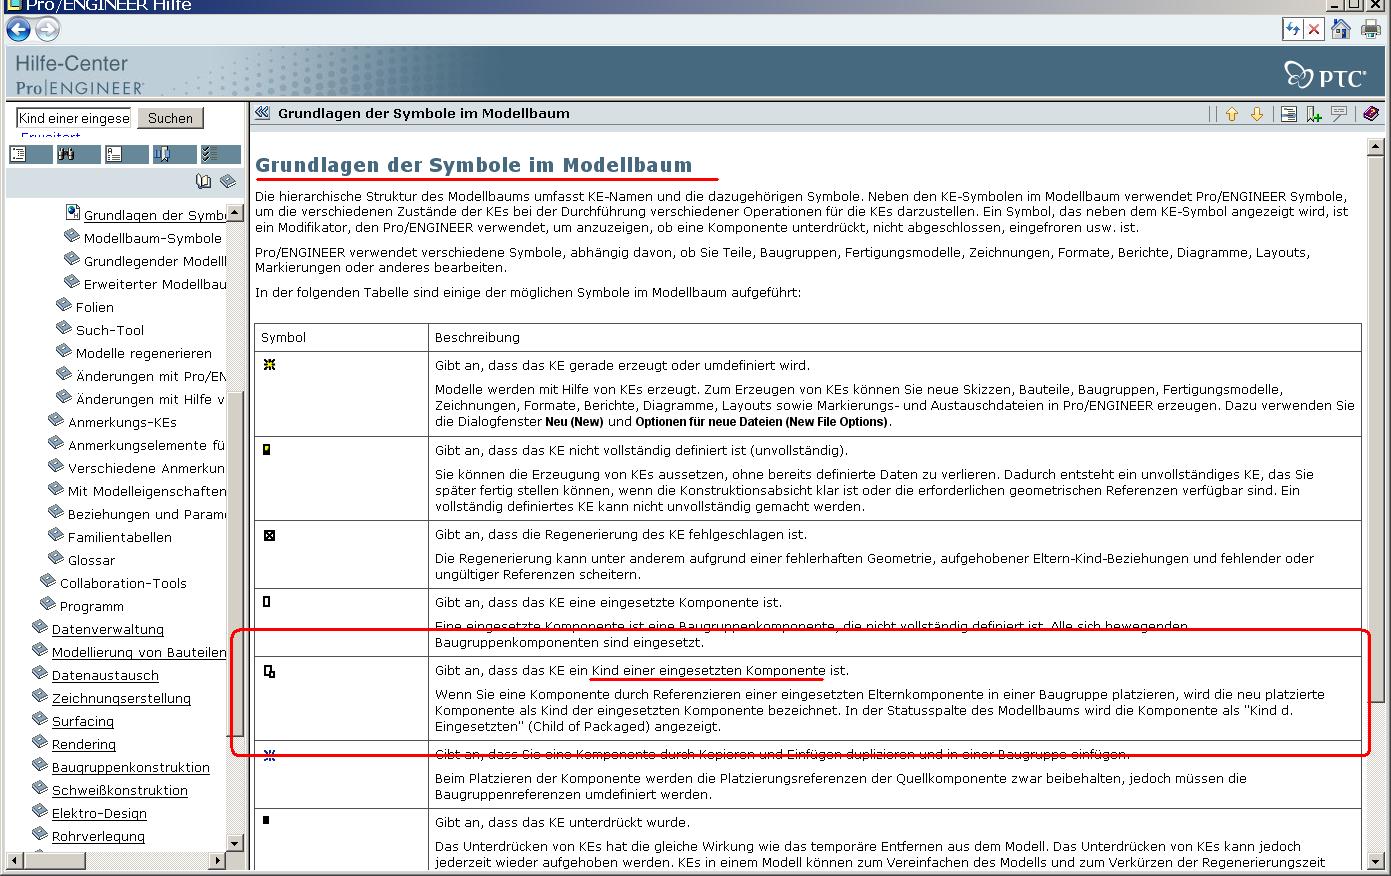Viewport: 1391px width, 876px height.
Task: Expand the Anmerkungs-KEs book
Action: [x=122, y=422]
